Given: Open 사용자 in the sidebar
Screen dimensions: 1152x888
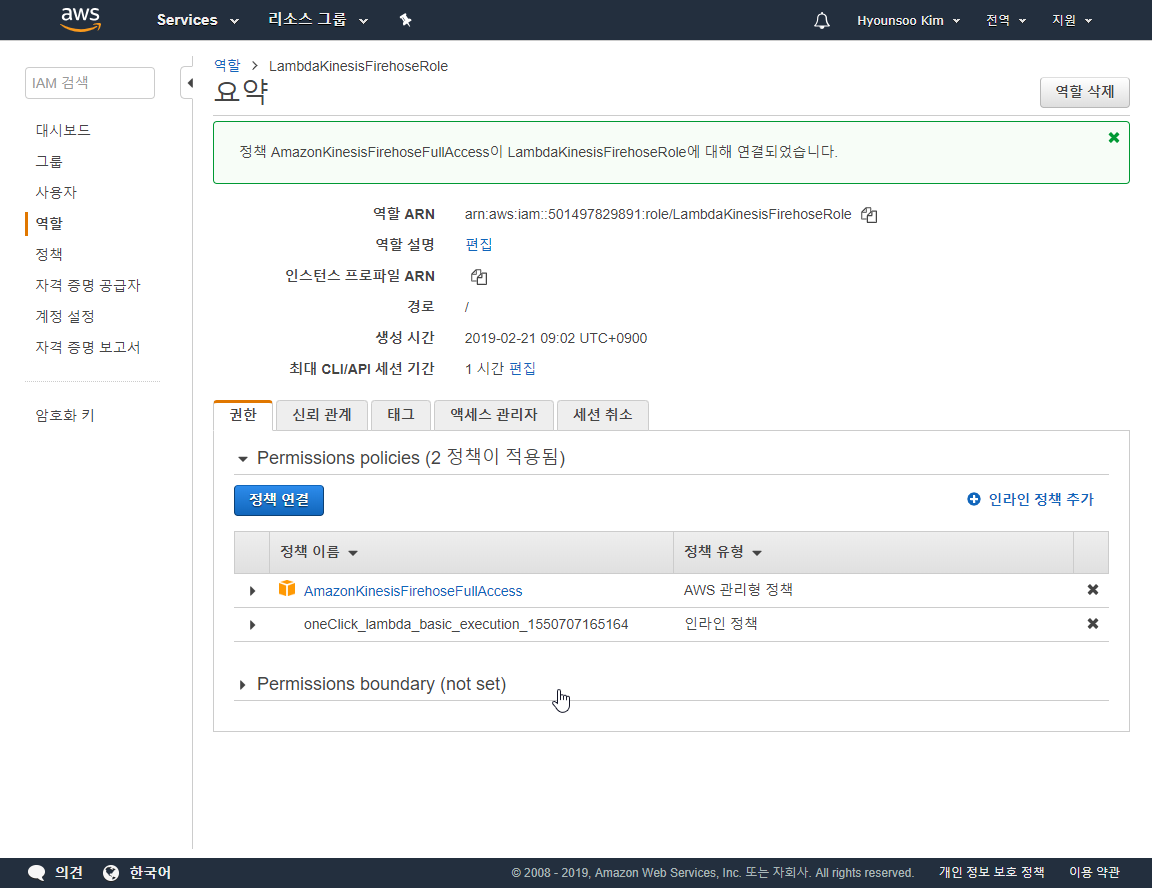Looking at the screenshot, I should (x=56, y=192).
